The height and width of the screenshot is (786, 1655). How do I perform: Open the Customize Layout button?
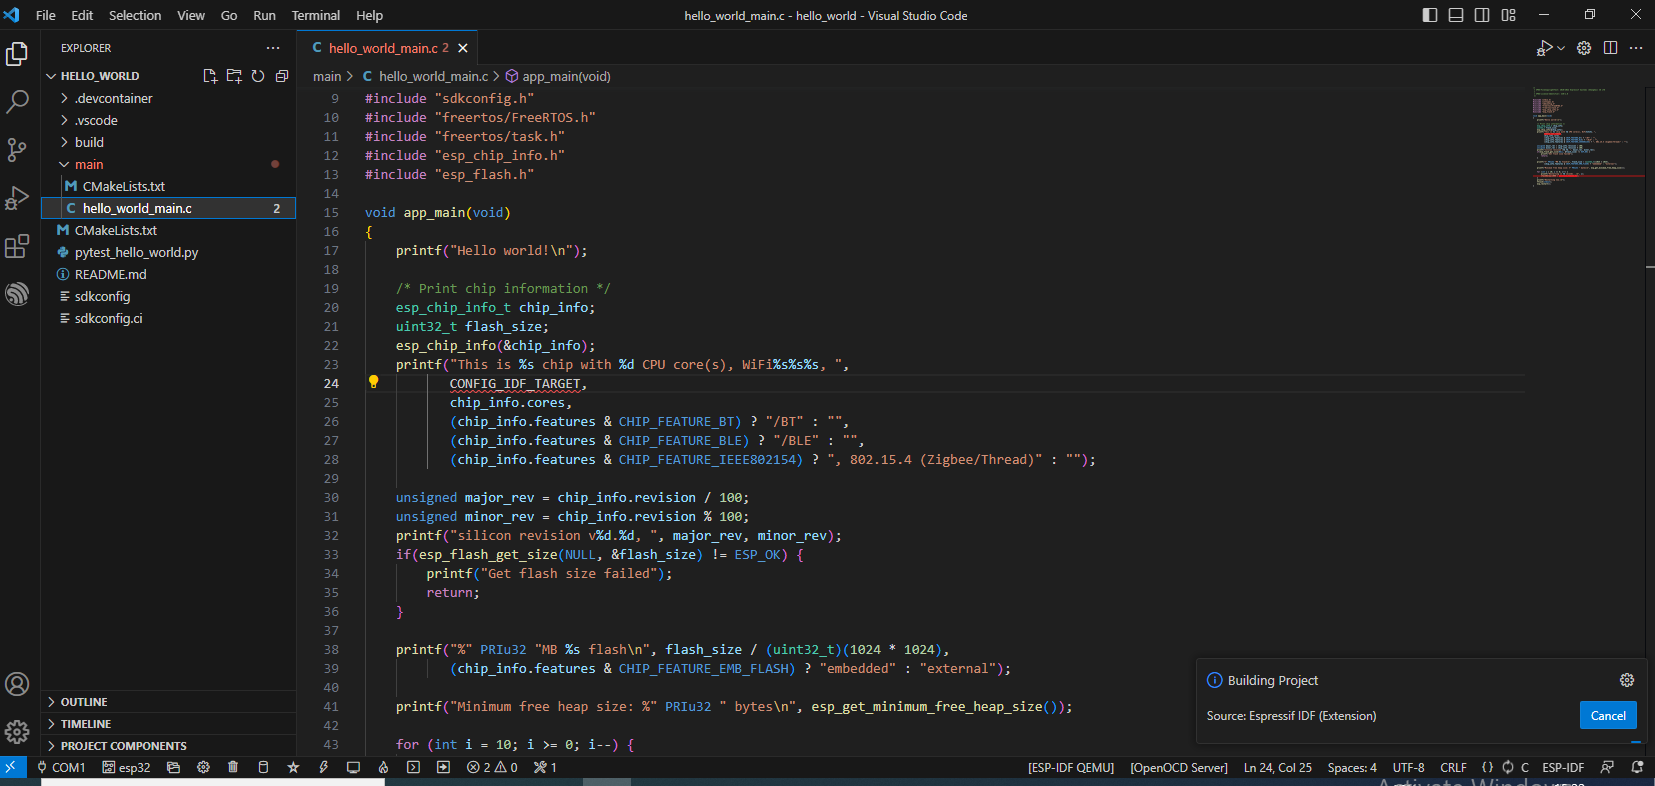pyautogui.click(x=1508, y=15)
